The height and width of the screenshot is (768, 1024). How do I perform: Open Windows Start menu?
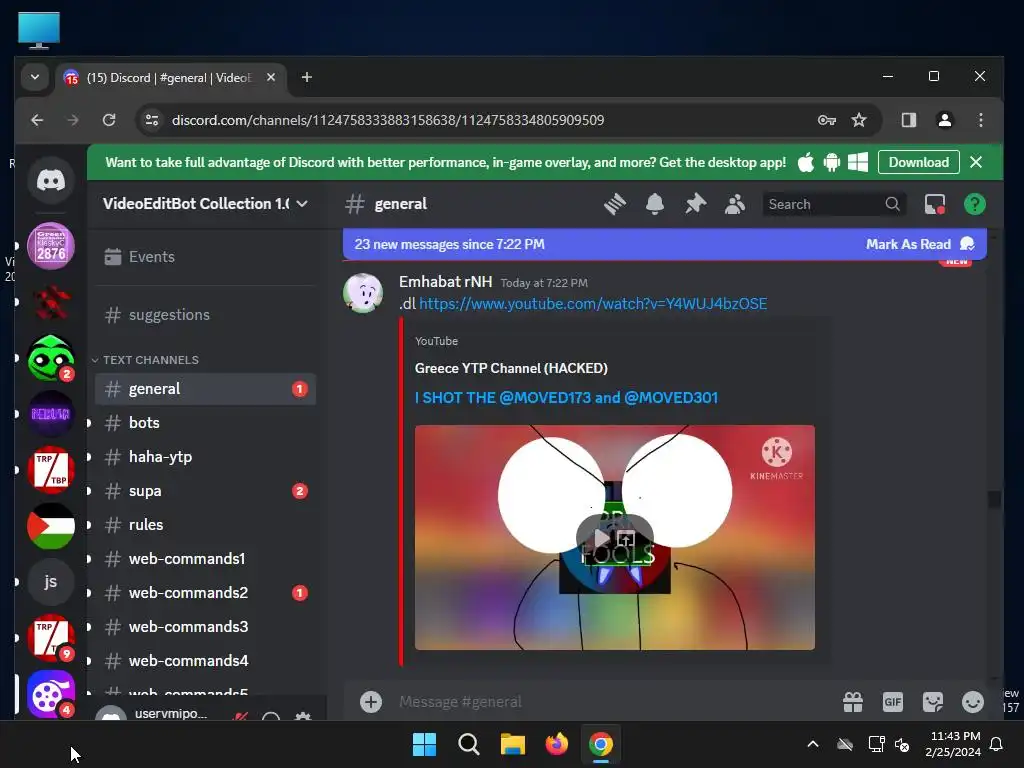424,744
